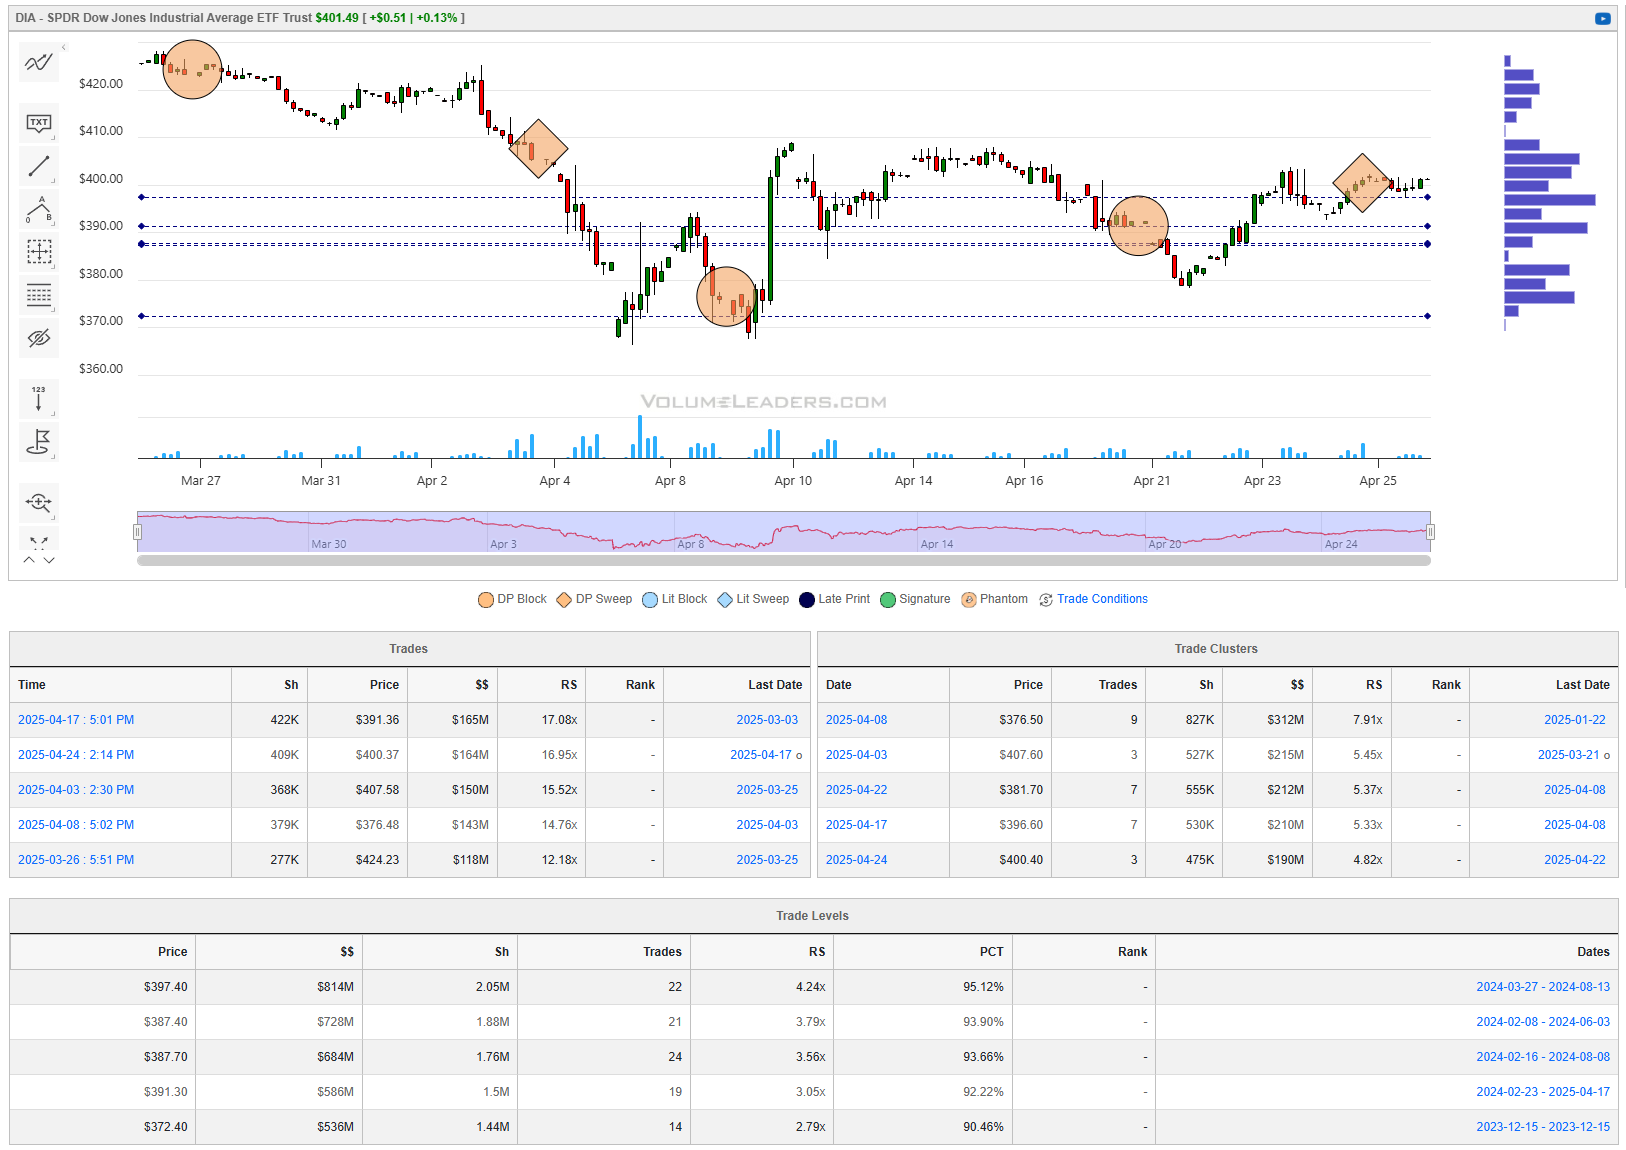Hide all drawings with crossed eye

(39, 338)
